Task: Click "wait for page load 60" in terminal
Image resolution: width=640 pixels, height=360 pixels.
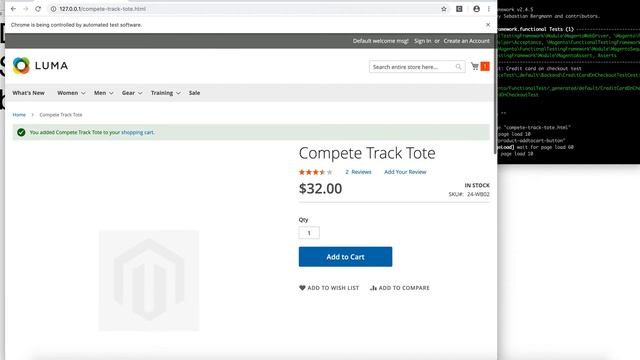Action: (x=545, y=147)
